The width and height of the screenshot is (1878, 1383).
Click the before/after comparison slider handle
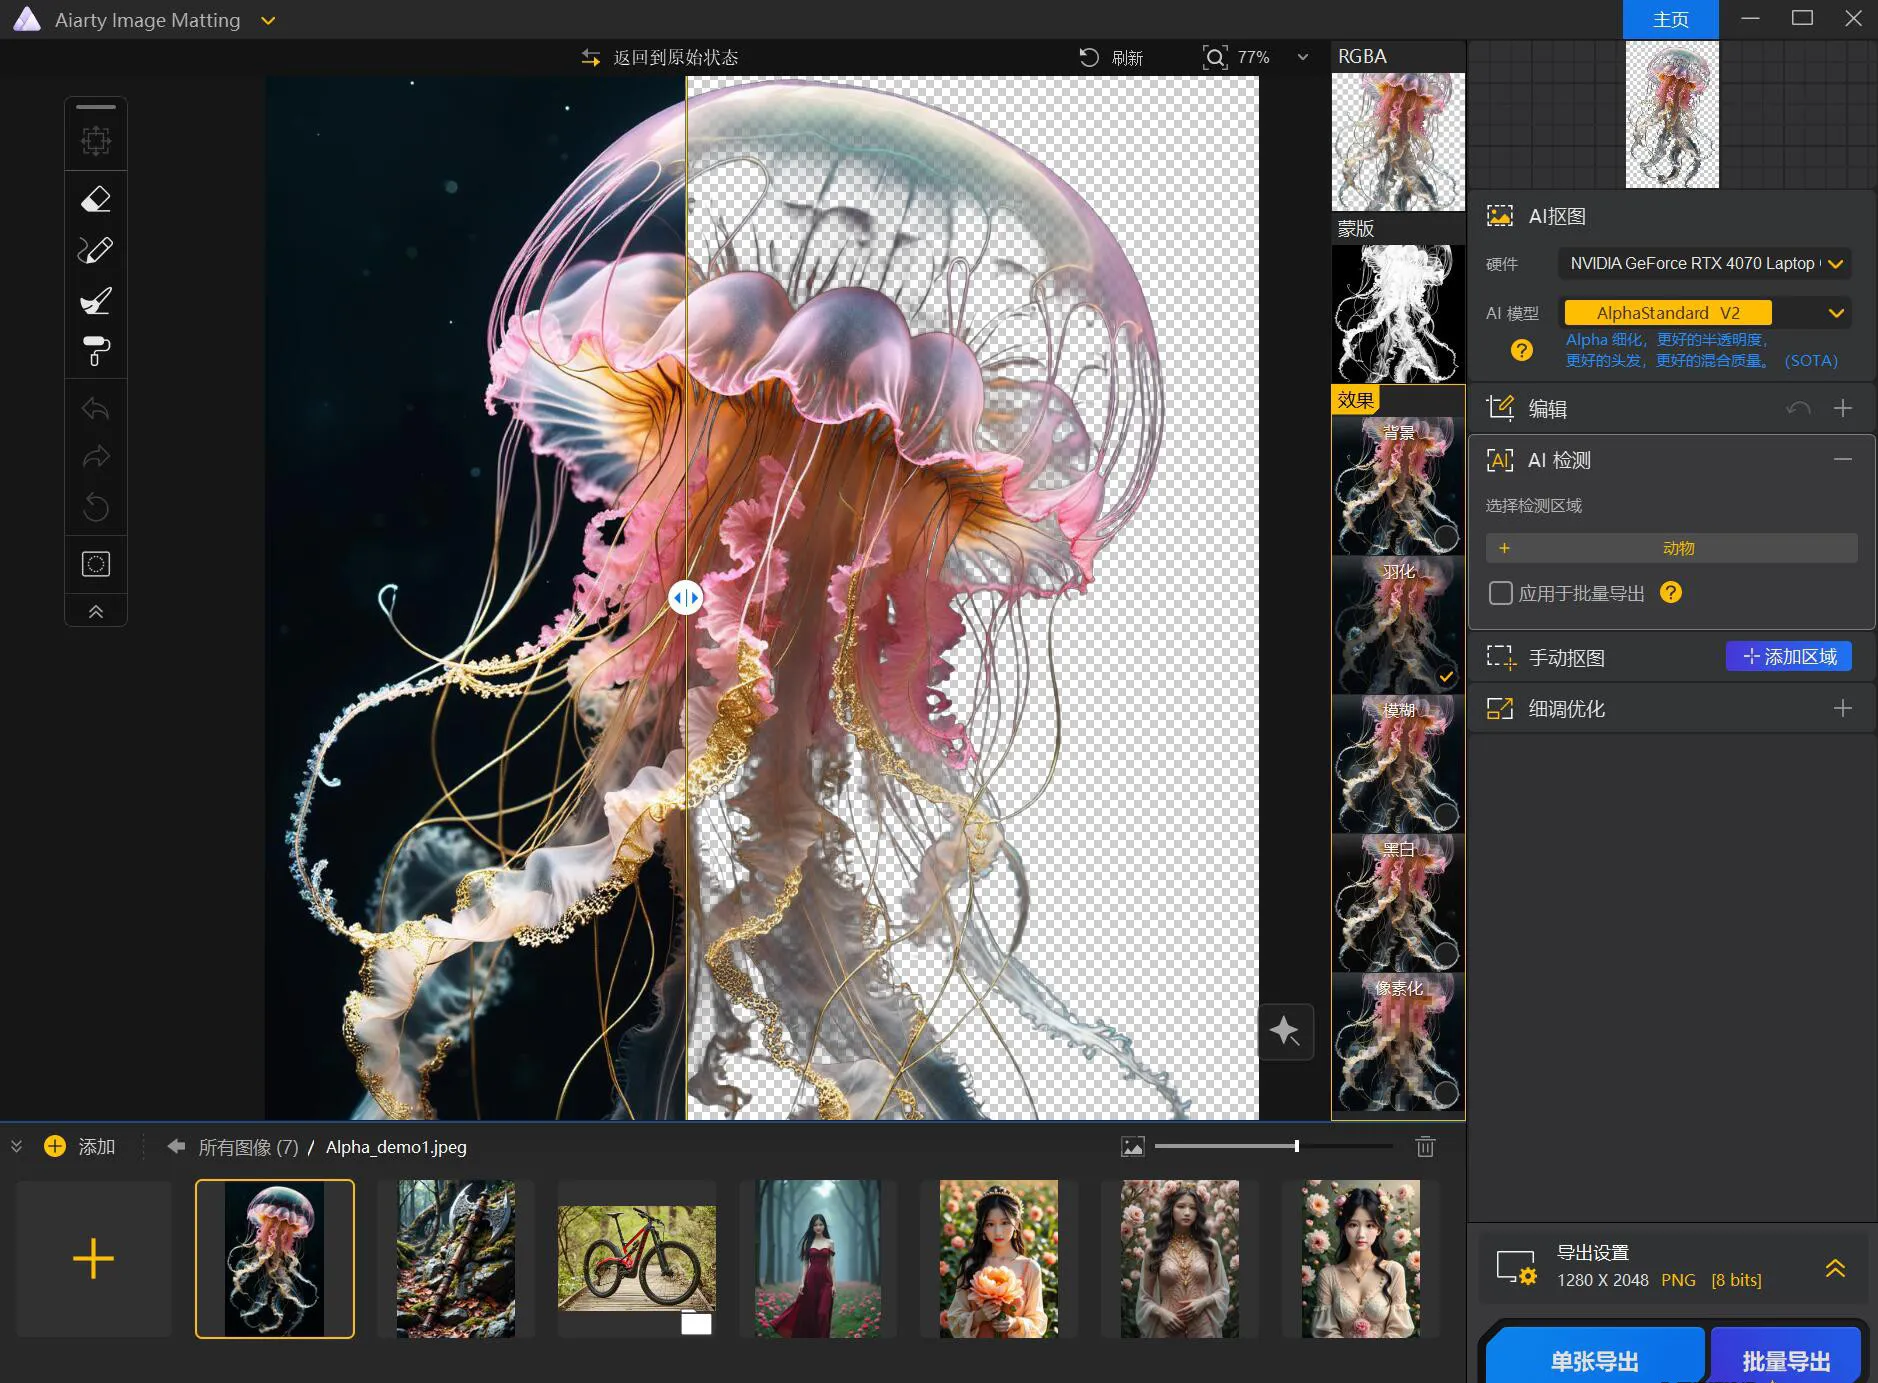point(686,598)
